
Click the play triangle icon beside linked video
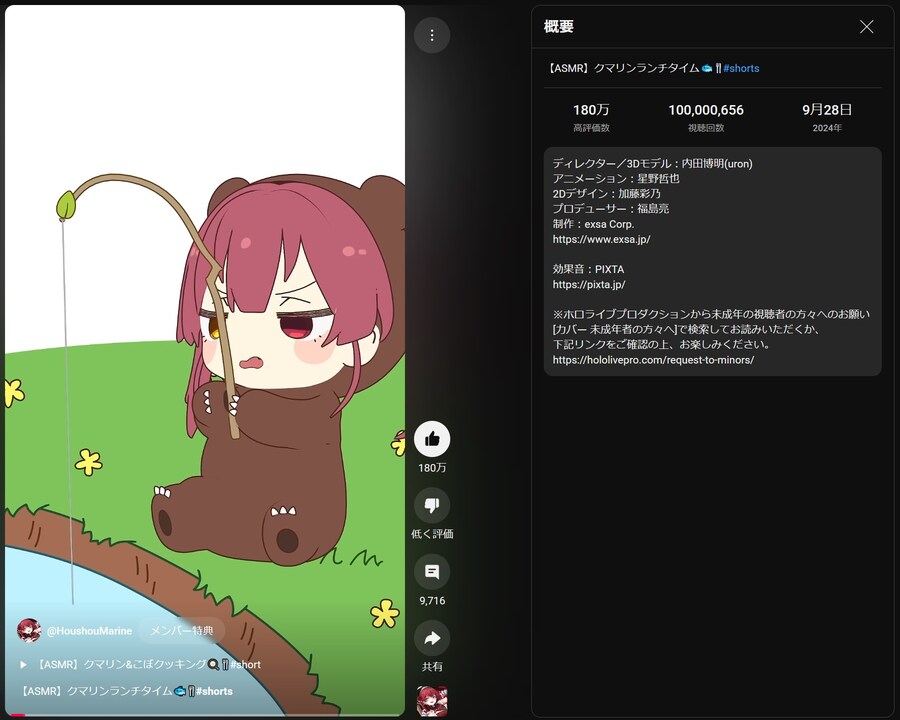point(24,664)
